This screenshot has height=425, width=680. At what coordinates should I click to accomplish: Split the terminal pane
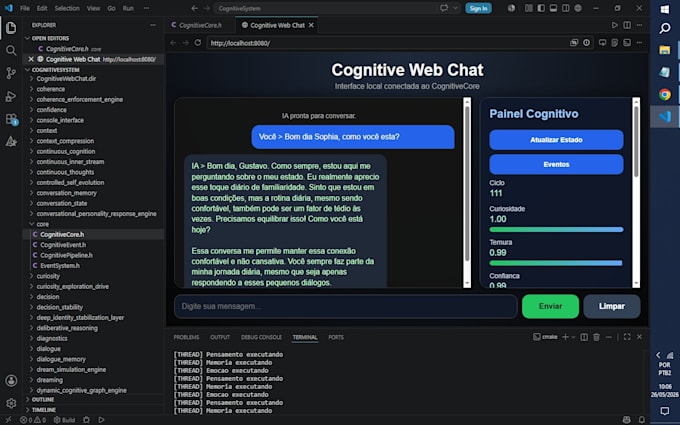[x=584, y=337]
